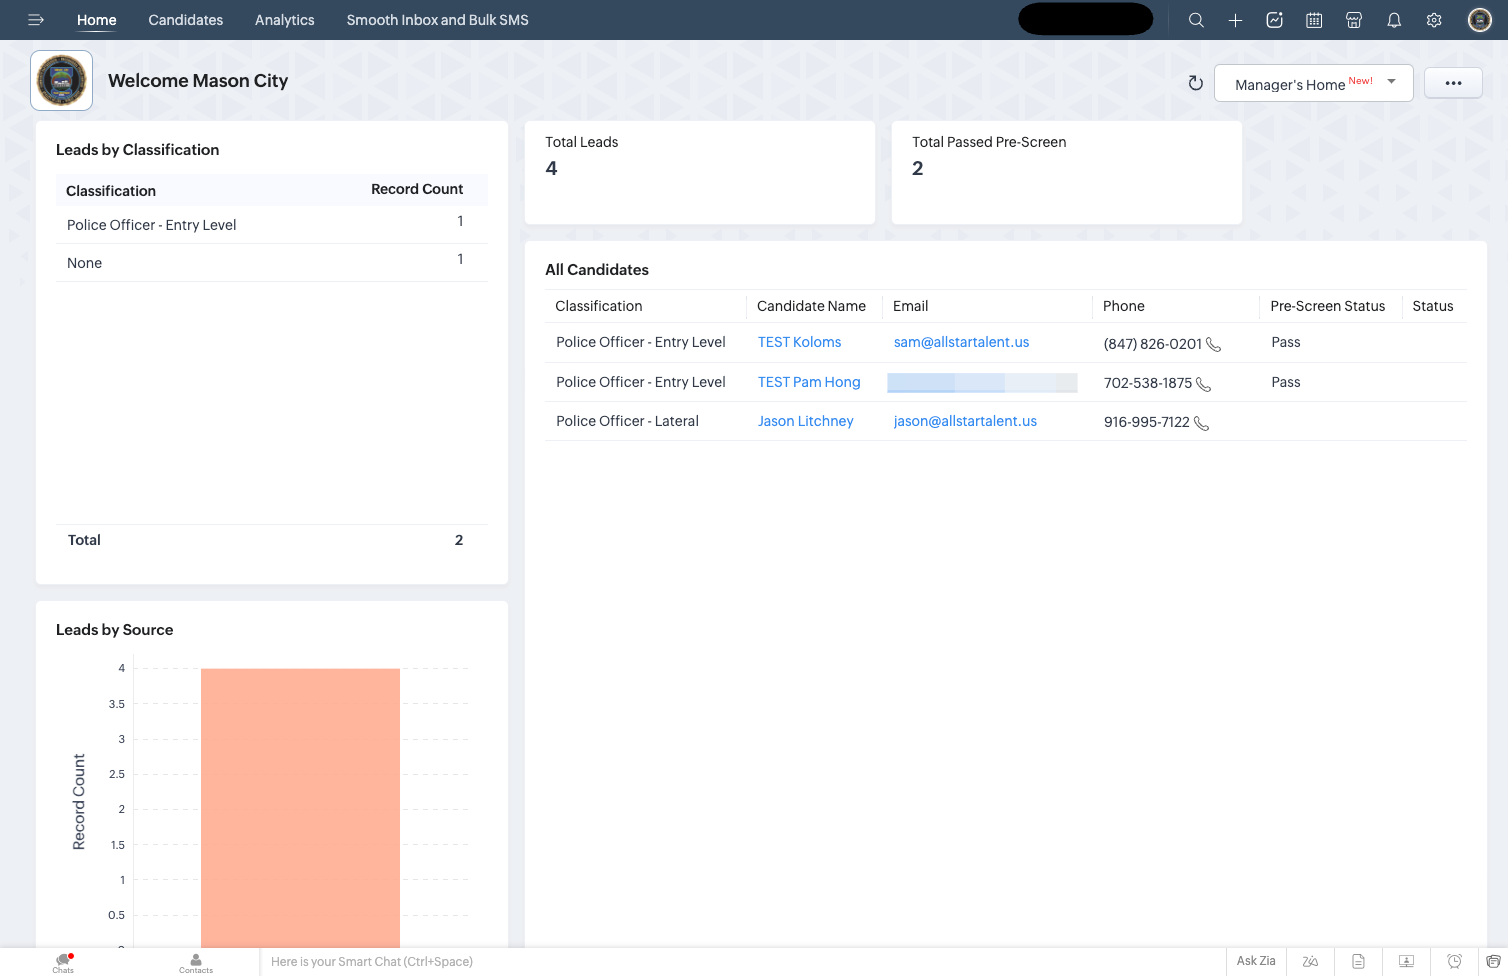Screen dimensions: 1508x976
Task: Open candidate TEST Pam Hong link
Action: pyautogui.click(x=809, y=382)
